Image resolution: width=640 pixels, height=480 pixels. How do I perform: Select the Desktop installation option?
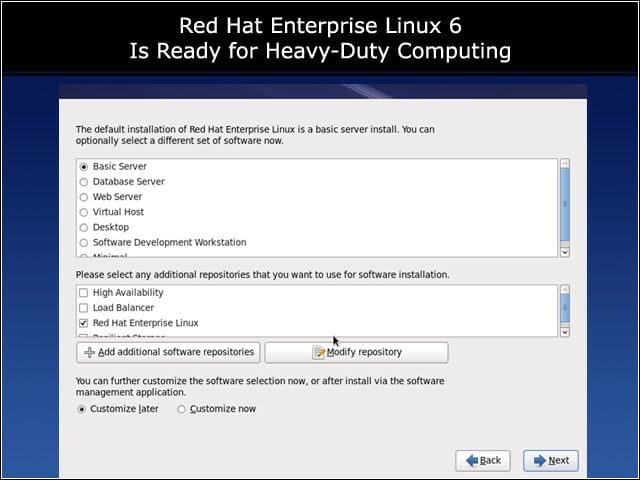(x=84, y=227)
